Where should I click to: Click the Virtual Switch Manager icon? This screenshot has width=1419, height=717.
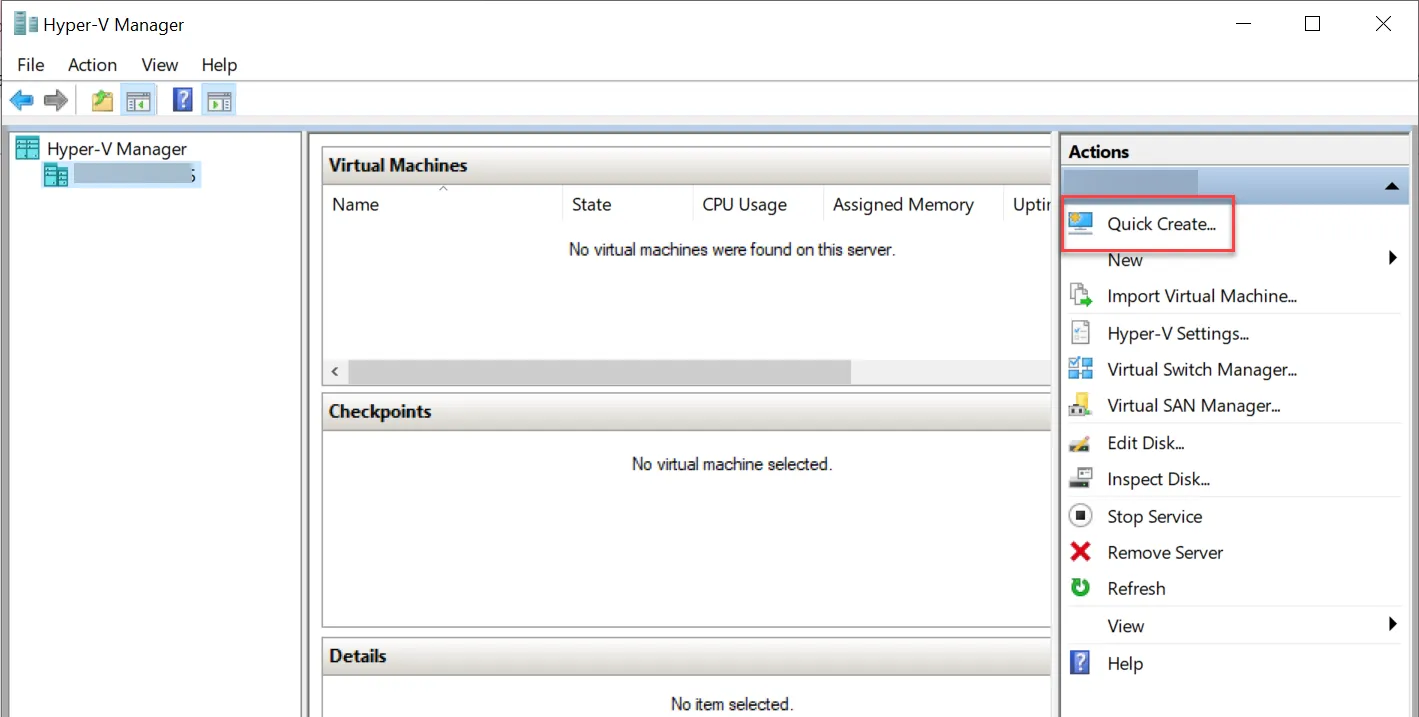[x=1081, y=368]
